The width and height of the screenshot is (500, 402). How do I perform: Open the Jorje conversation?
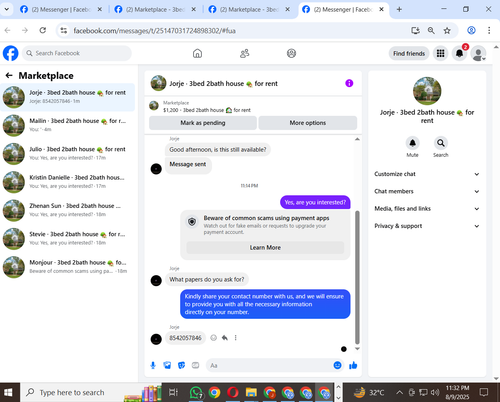[68, 97]
